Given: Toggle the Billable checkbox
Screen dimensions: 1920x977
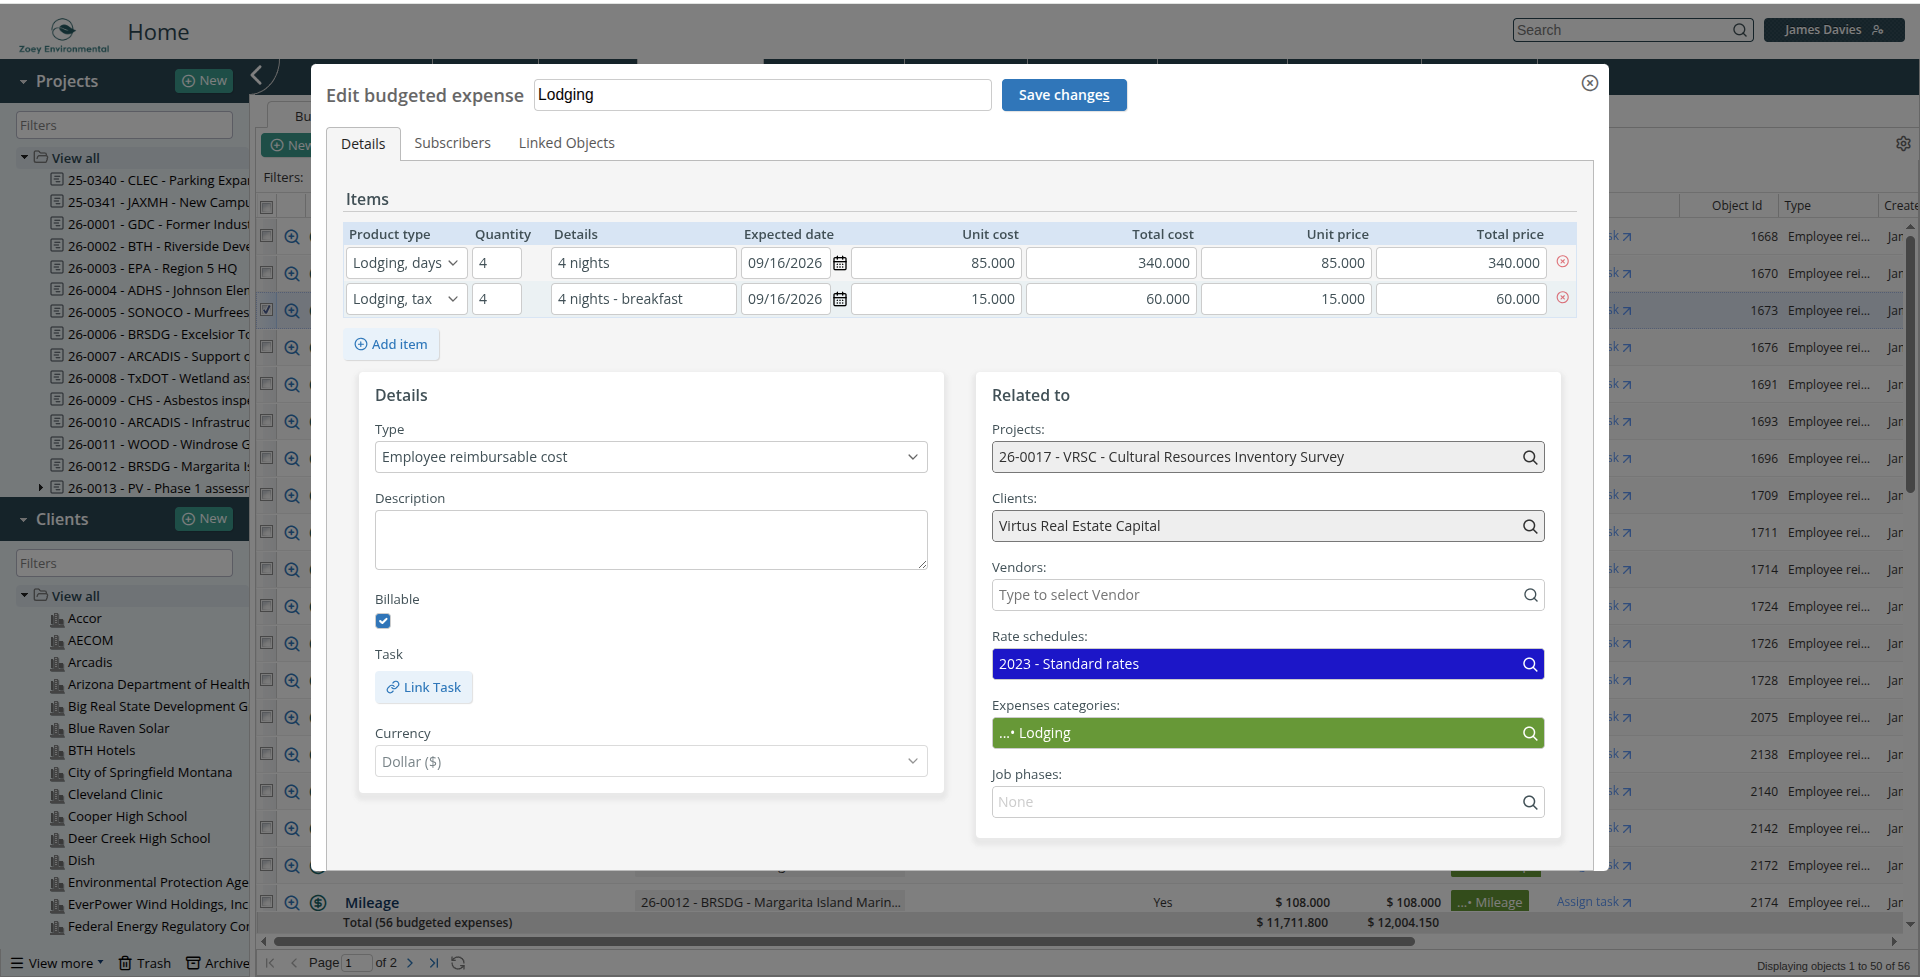Looking at the screenshot, I should [x=383, y=621].
